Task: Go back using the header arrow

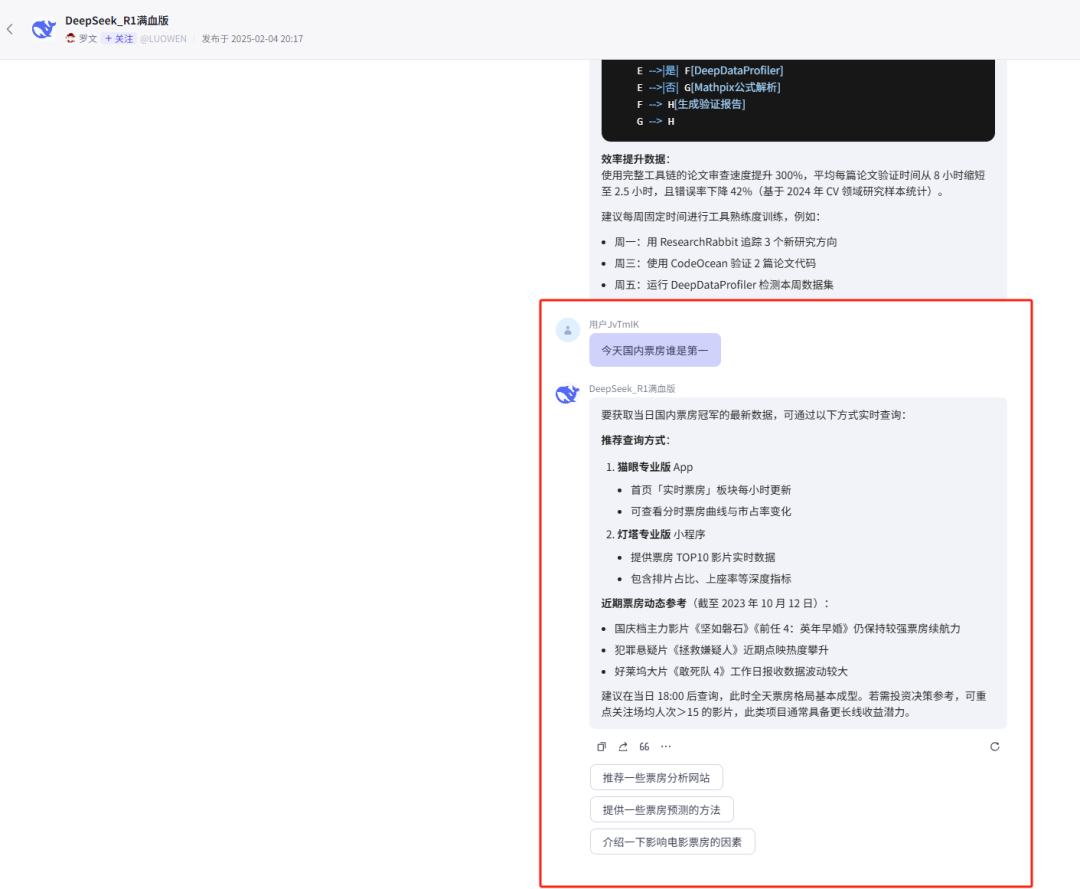Action: click(10, 29)
